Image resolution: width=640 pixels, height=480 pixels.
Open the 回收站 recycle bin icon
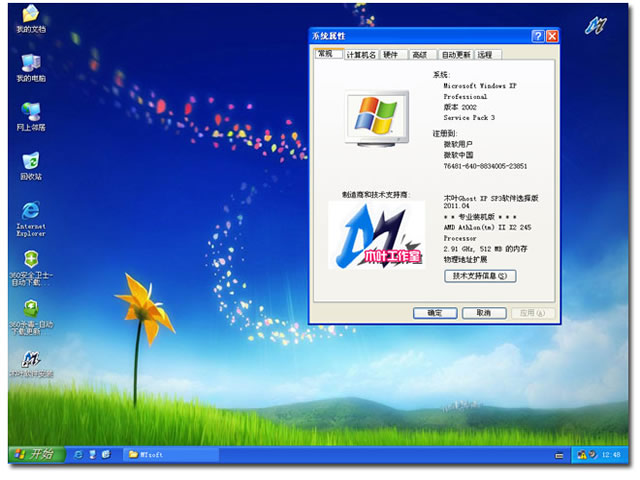pyautogui.click(x=31, y=166)
